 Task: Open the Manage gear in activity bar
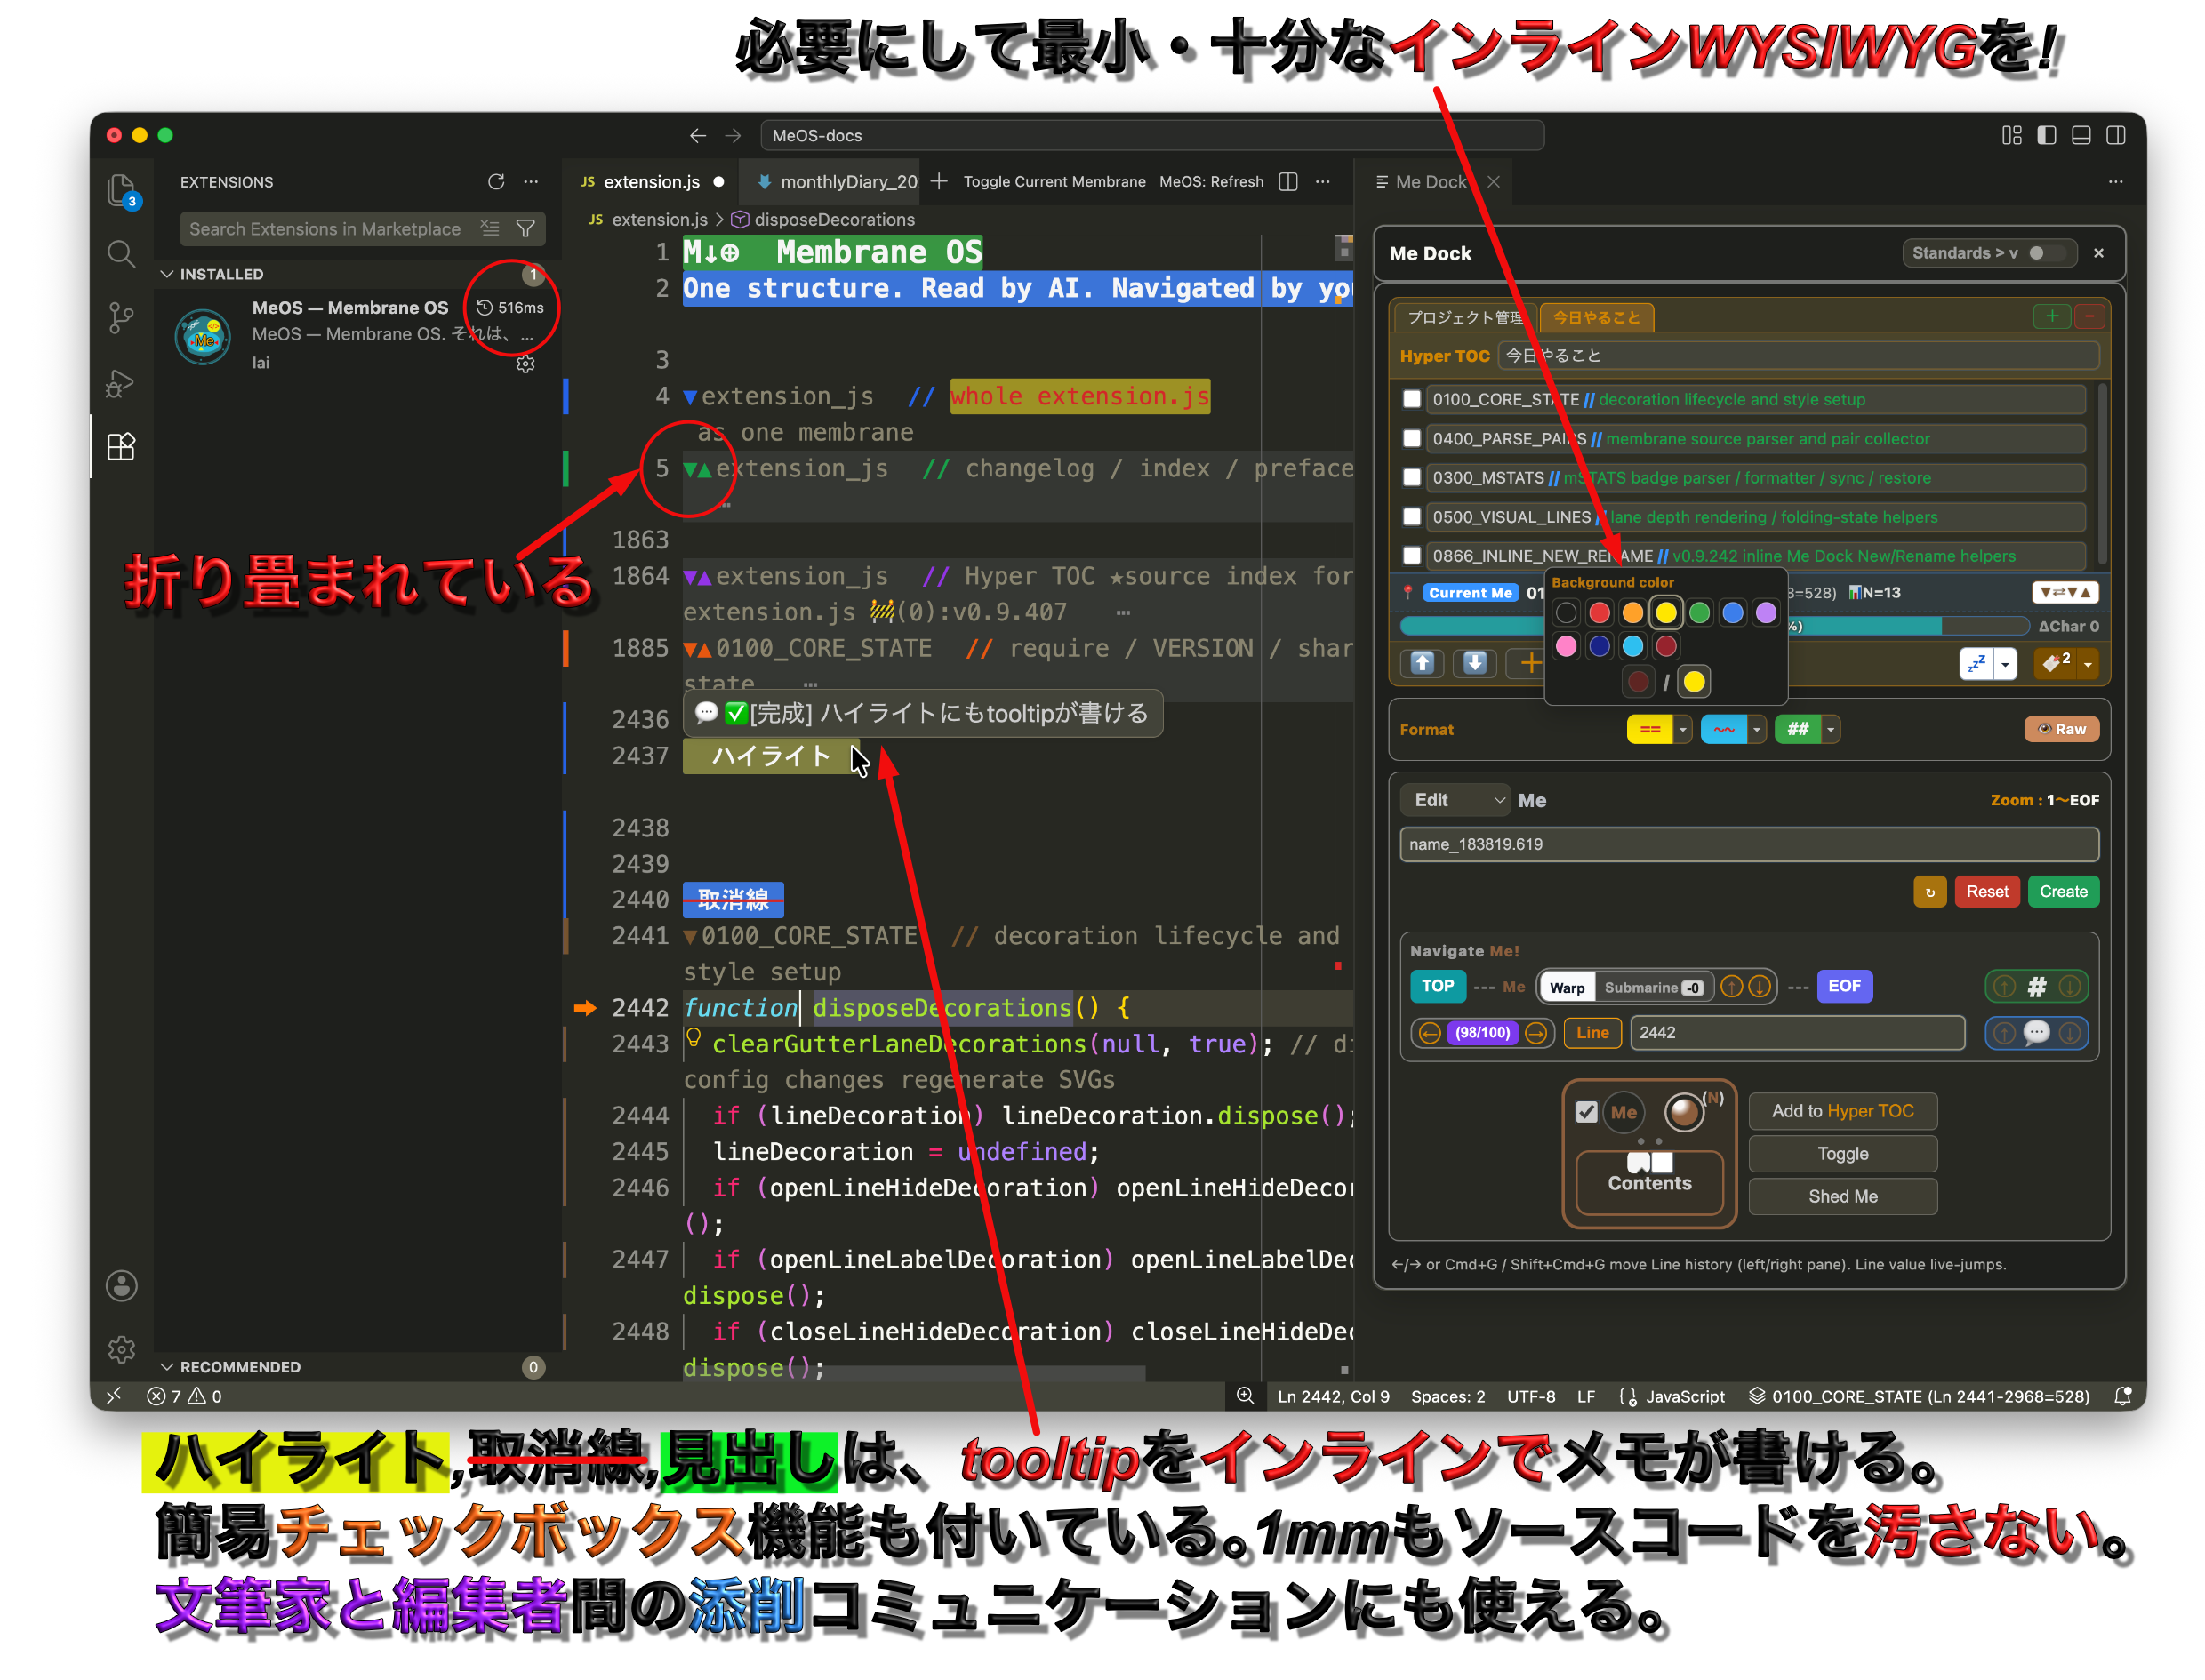(121, 1349)
